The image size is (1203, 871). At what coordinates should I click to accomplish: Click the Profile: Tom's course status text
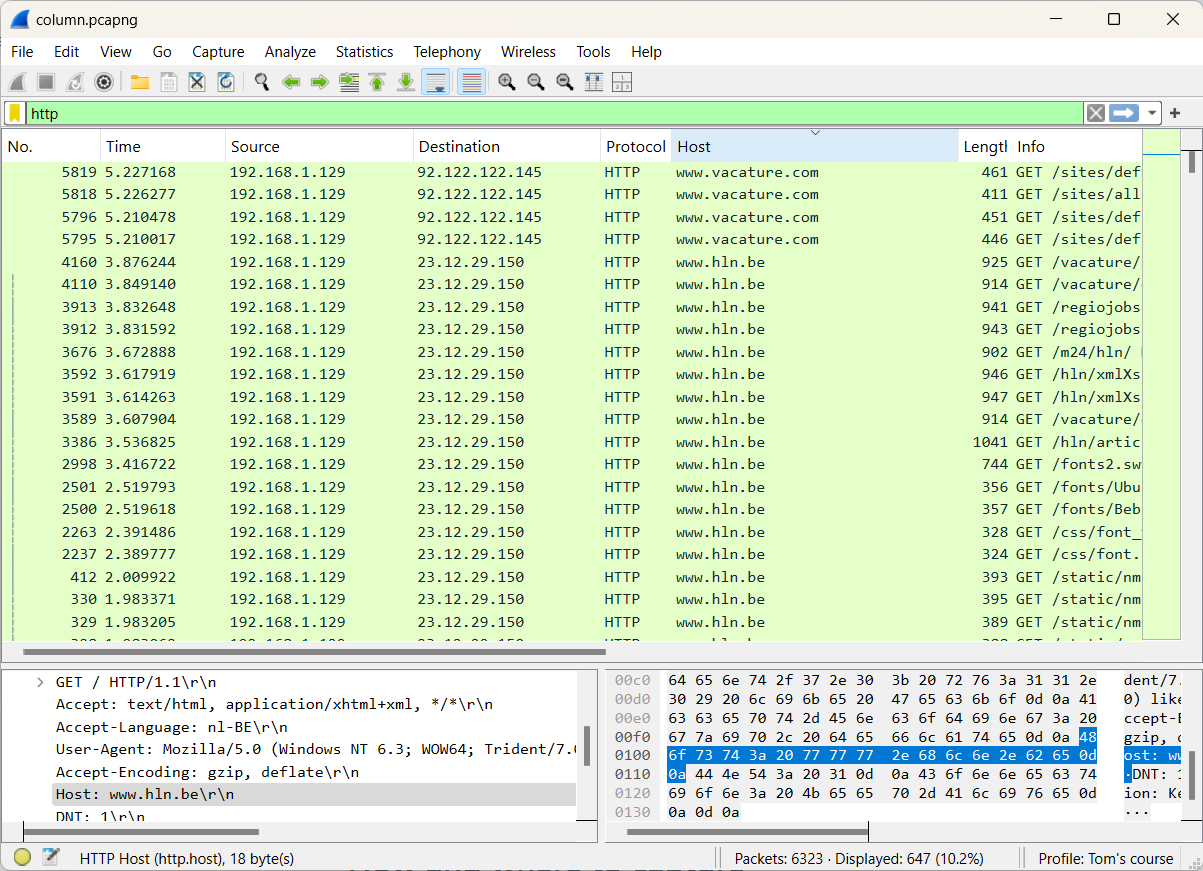pos(1105,858)
